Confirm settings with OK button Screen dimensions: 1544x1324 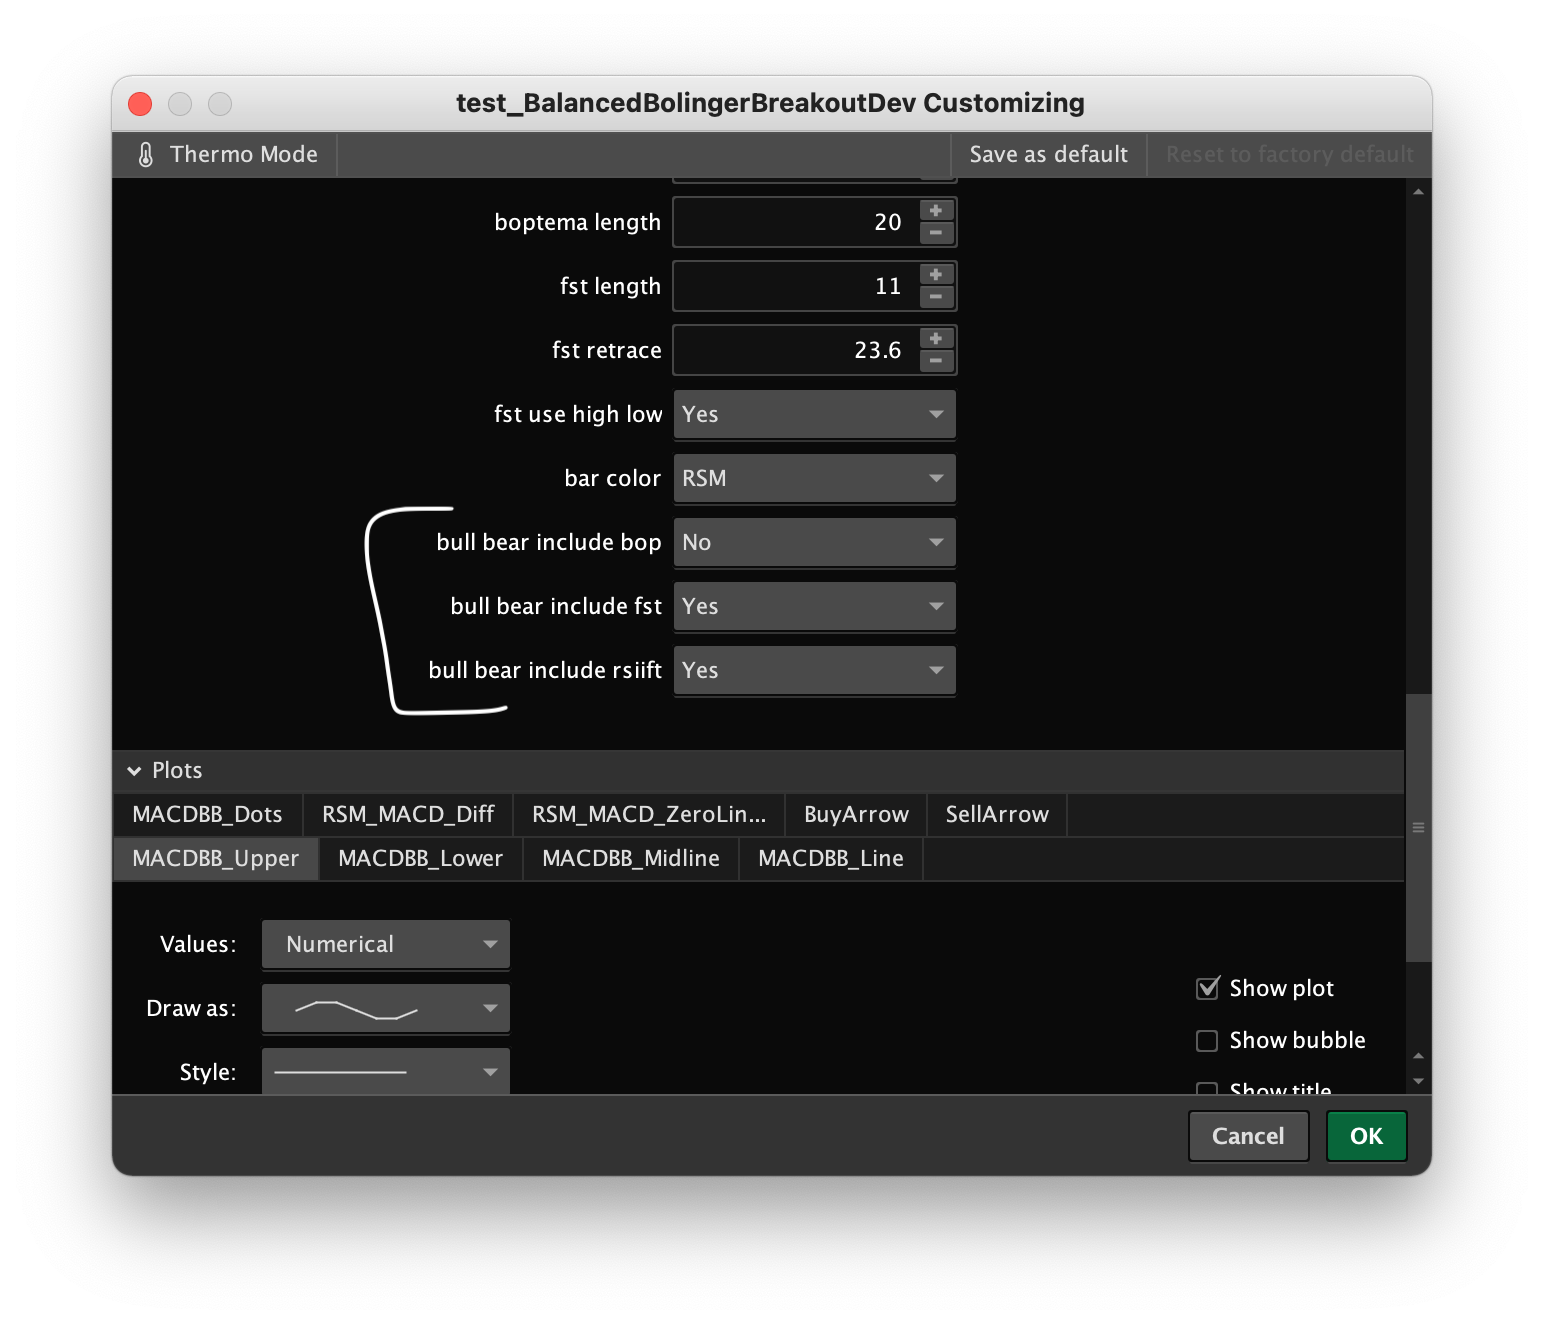click(1366, 1136)
